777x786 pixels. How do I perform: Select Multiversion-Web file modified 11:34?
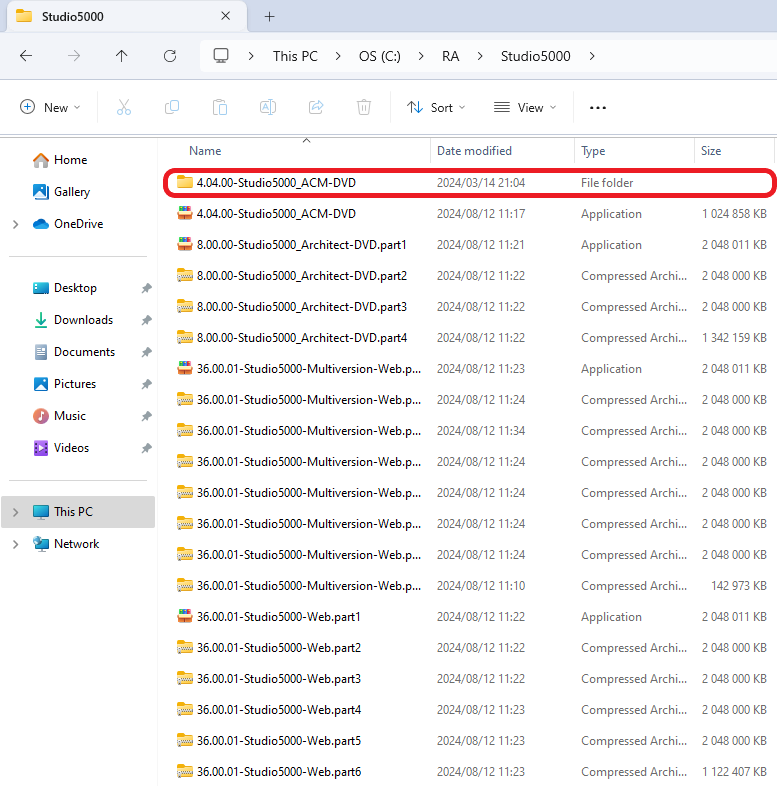click(470, 431)
